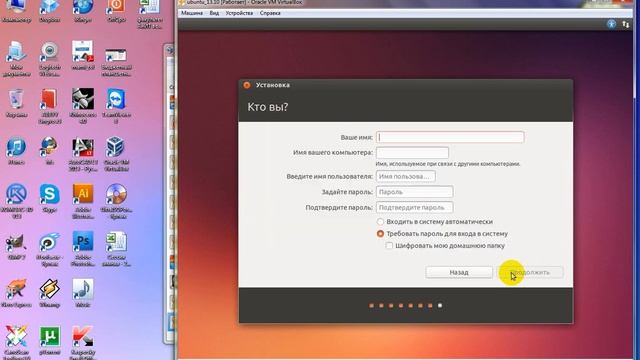Launch the Adobe Illustrator desktop shortcut
This screenshot has height=360, width=640.
click(x=83, y=201)
